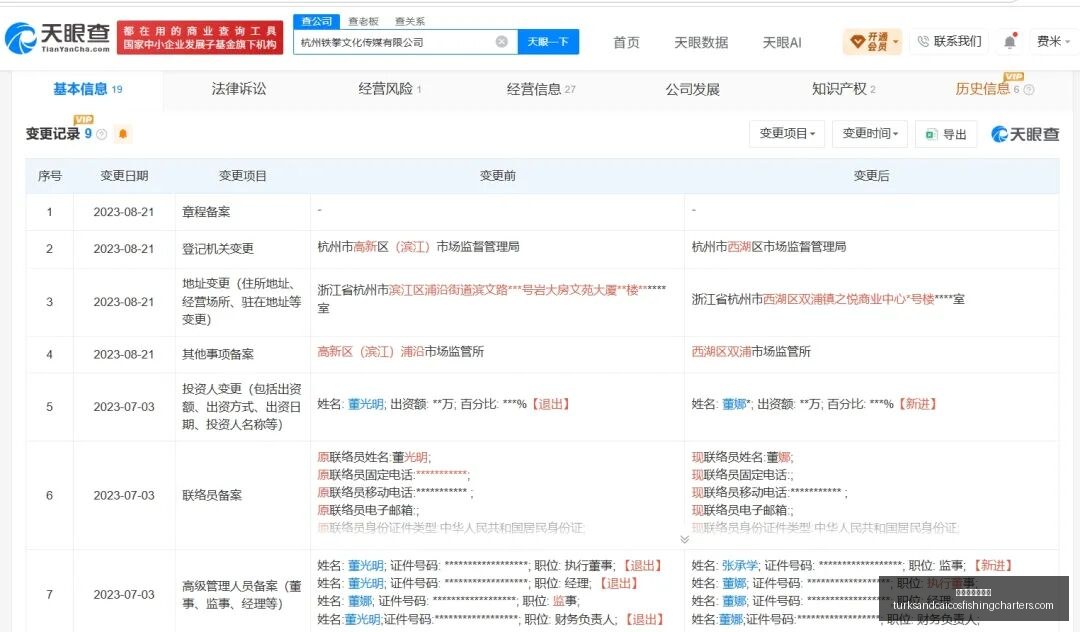Click the 变更后 column header

871,176
